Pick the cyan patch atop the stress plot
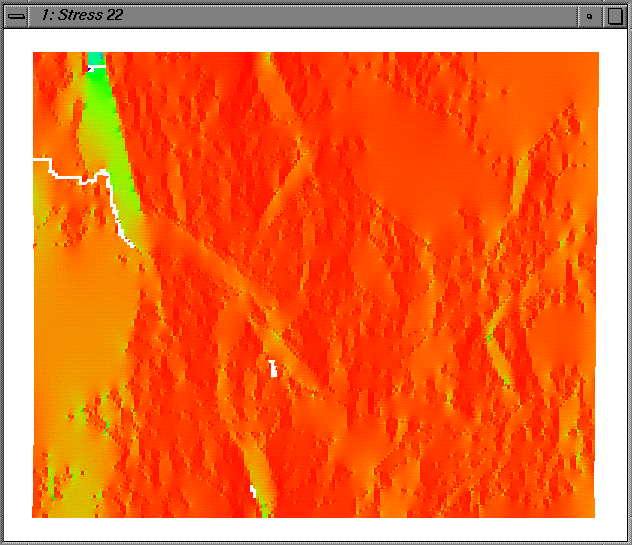The width and height of the screenshot is (632, 545). click(x=95, y=58)
